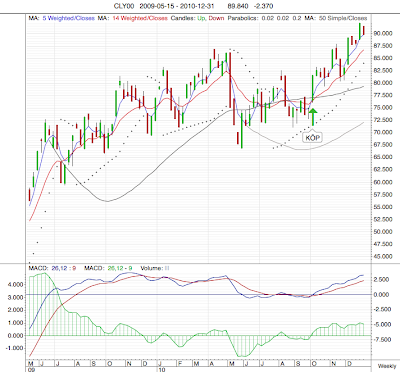Click the Parabolics legend label
The width and height of the screenshot is (400, 372).
[x=243, y=18]
